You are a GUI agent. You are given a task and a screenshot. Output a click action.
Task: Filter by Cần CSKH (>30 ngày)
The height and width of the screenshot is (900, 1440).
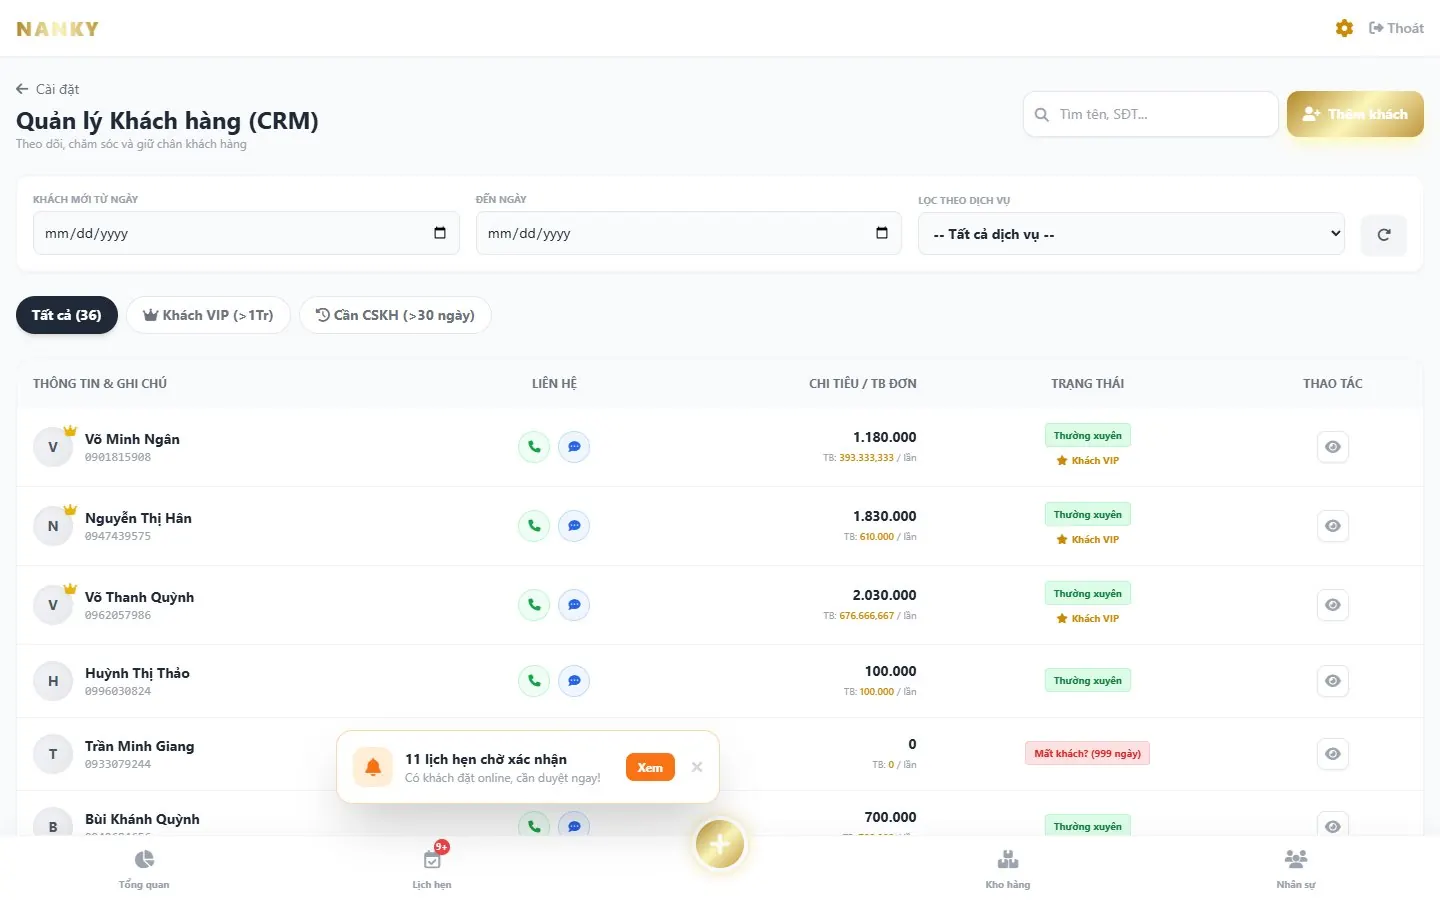click(x=395, y=315)
